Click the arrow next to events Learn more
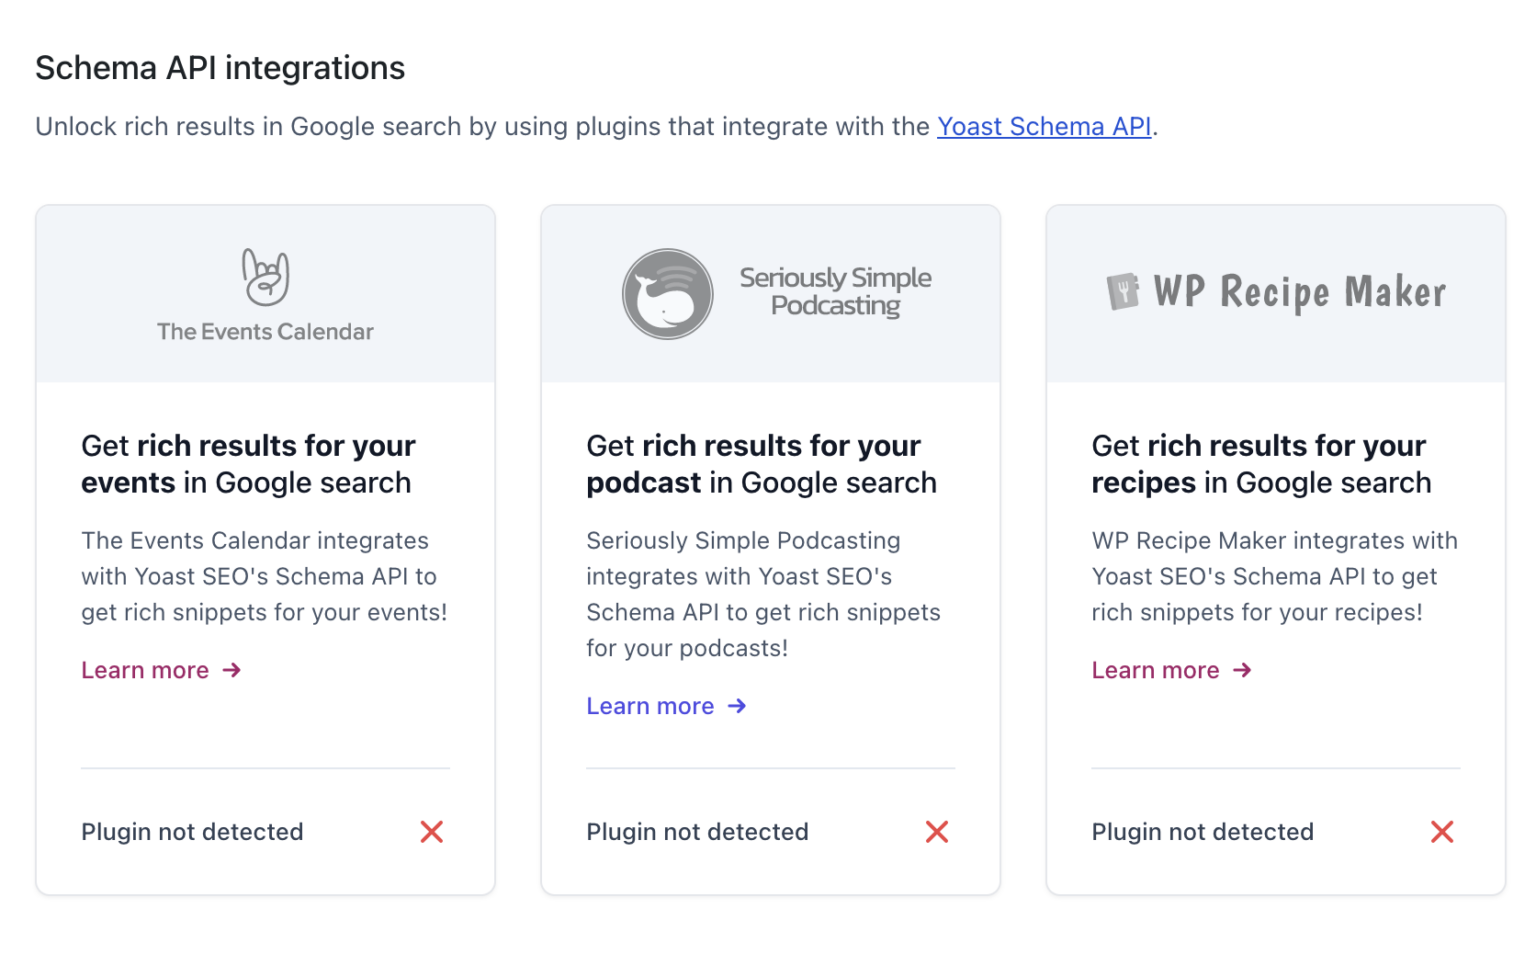 (x=232, y=670)
